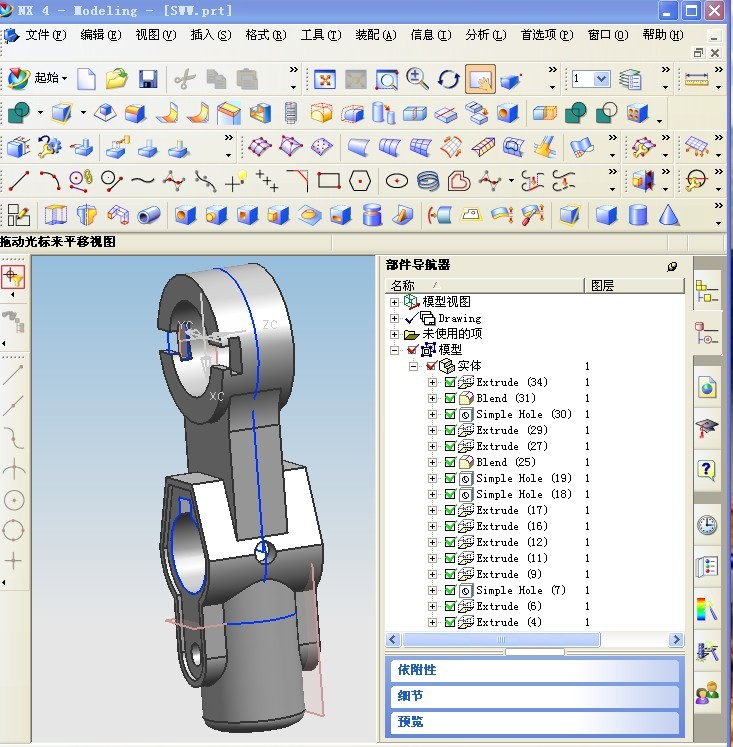Expand the 模型视图 tree node
Image resolution: width=733 pixels, height=747 pixels.
[394, 302]
